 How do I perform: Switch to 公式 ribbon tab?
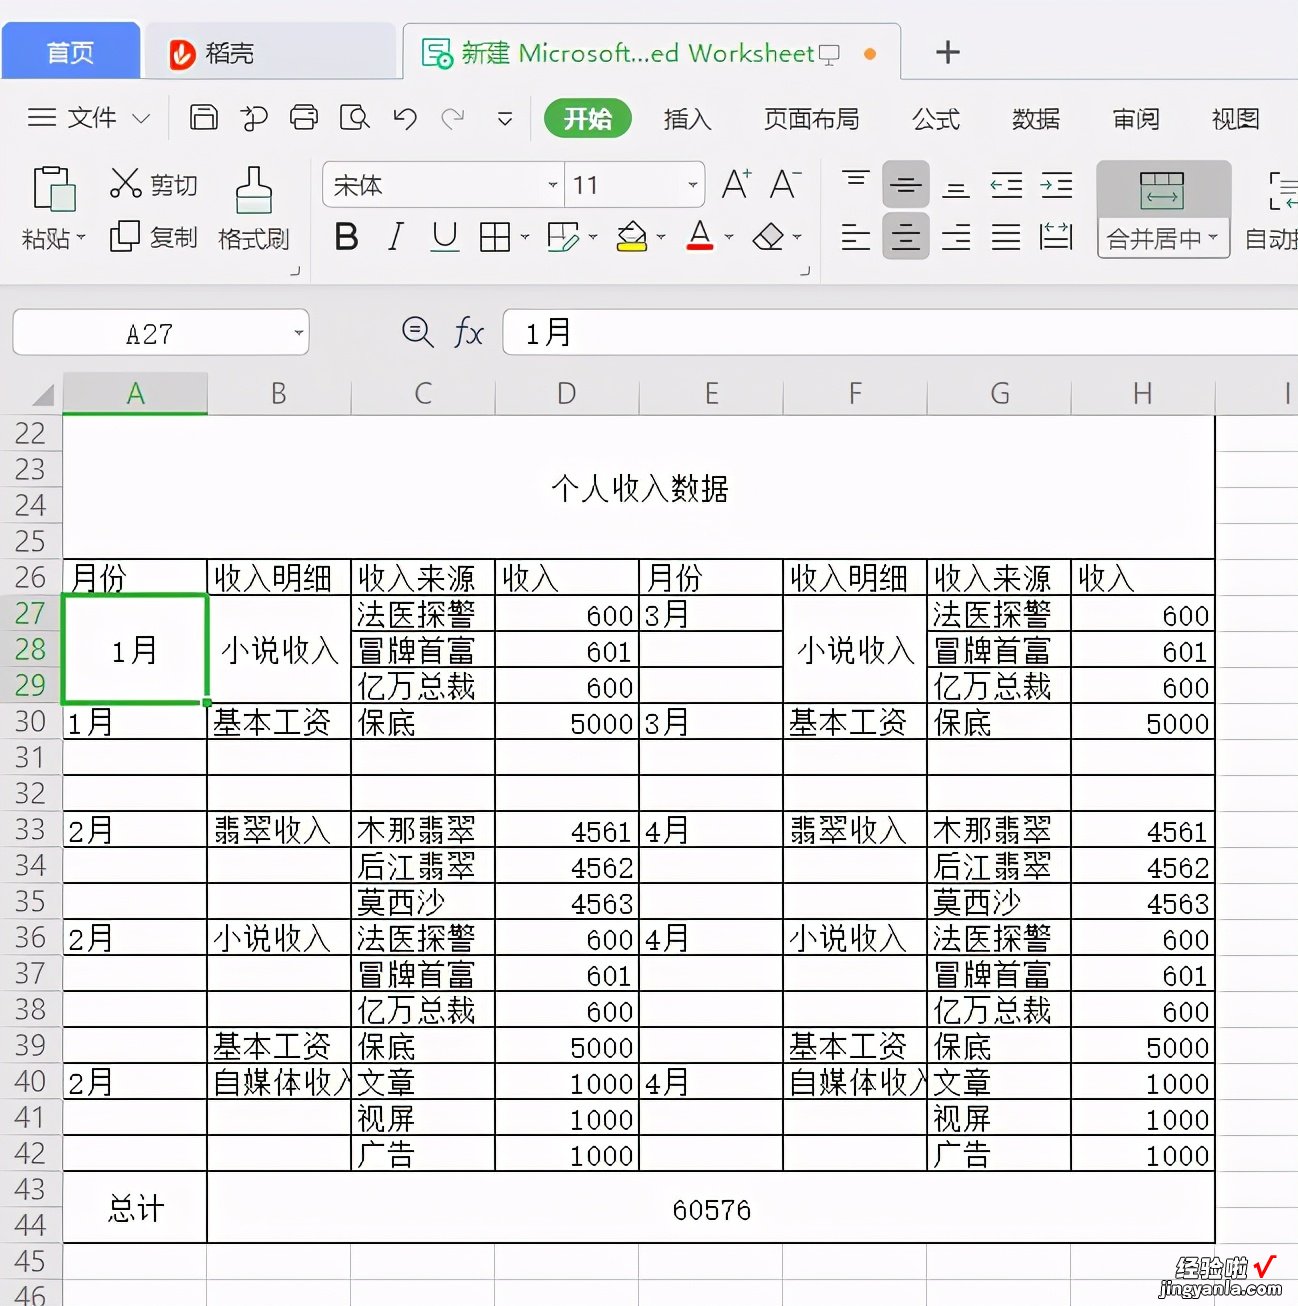936,119
